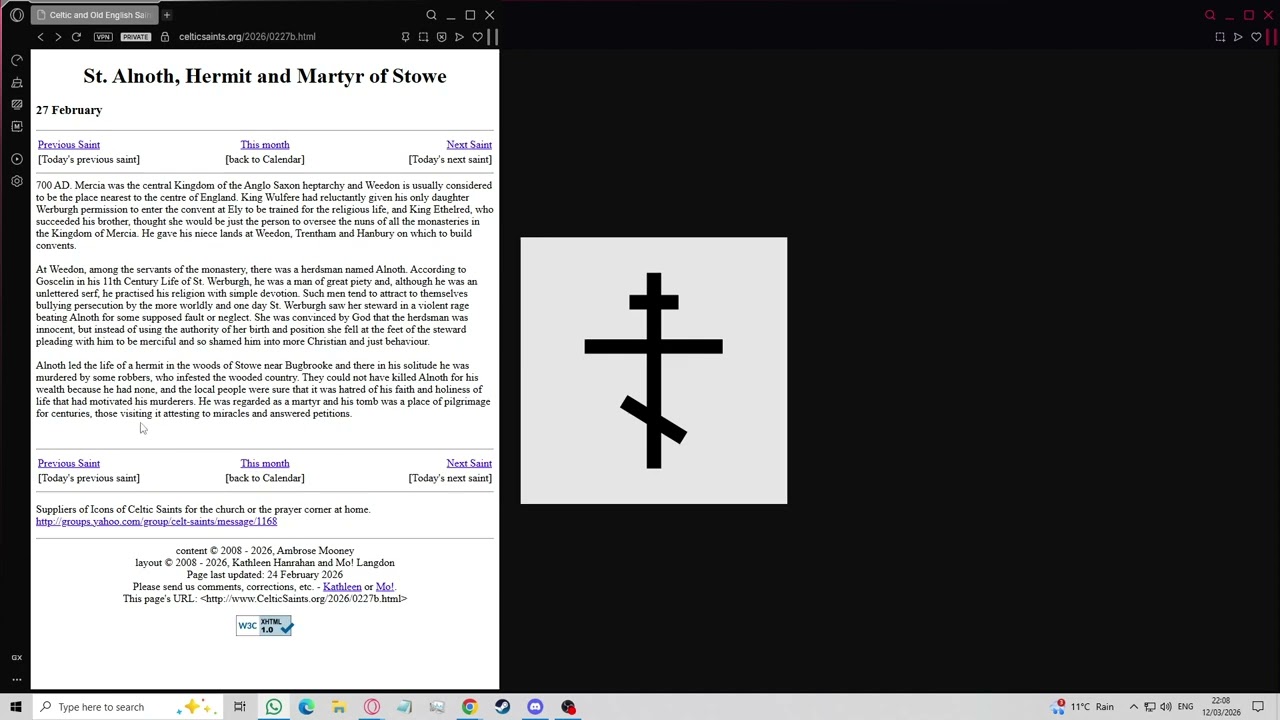Go forward to the next page

point(58,37)
